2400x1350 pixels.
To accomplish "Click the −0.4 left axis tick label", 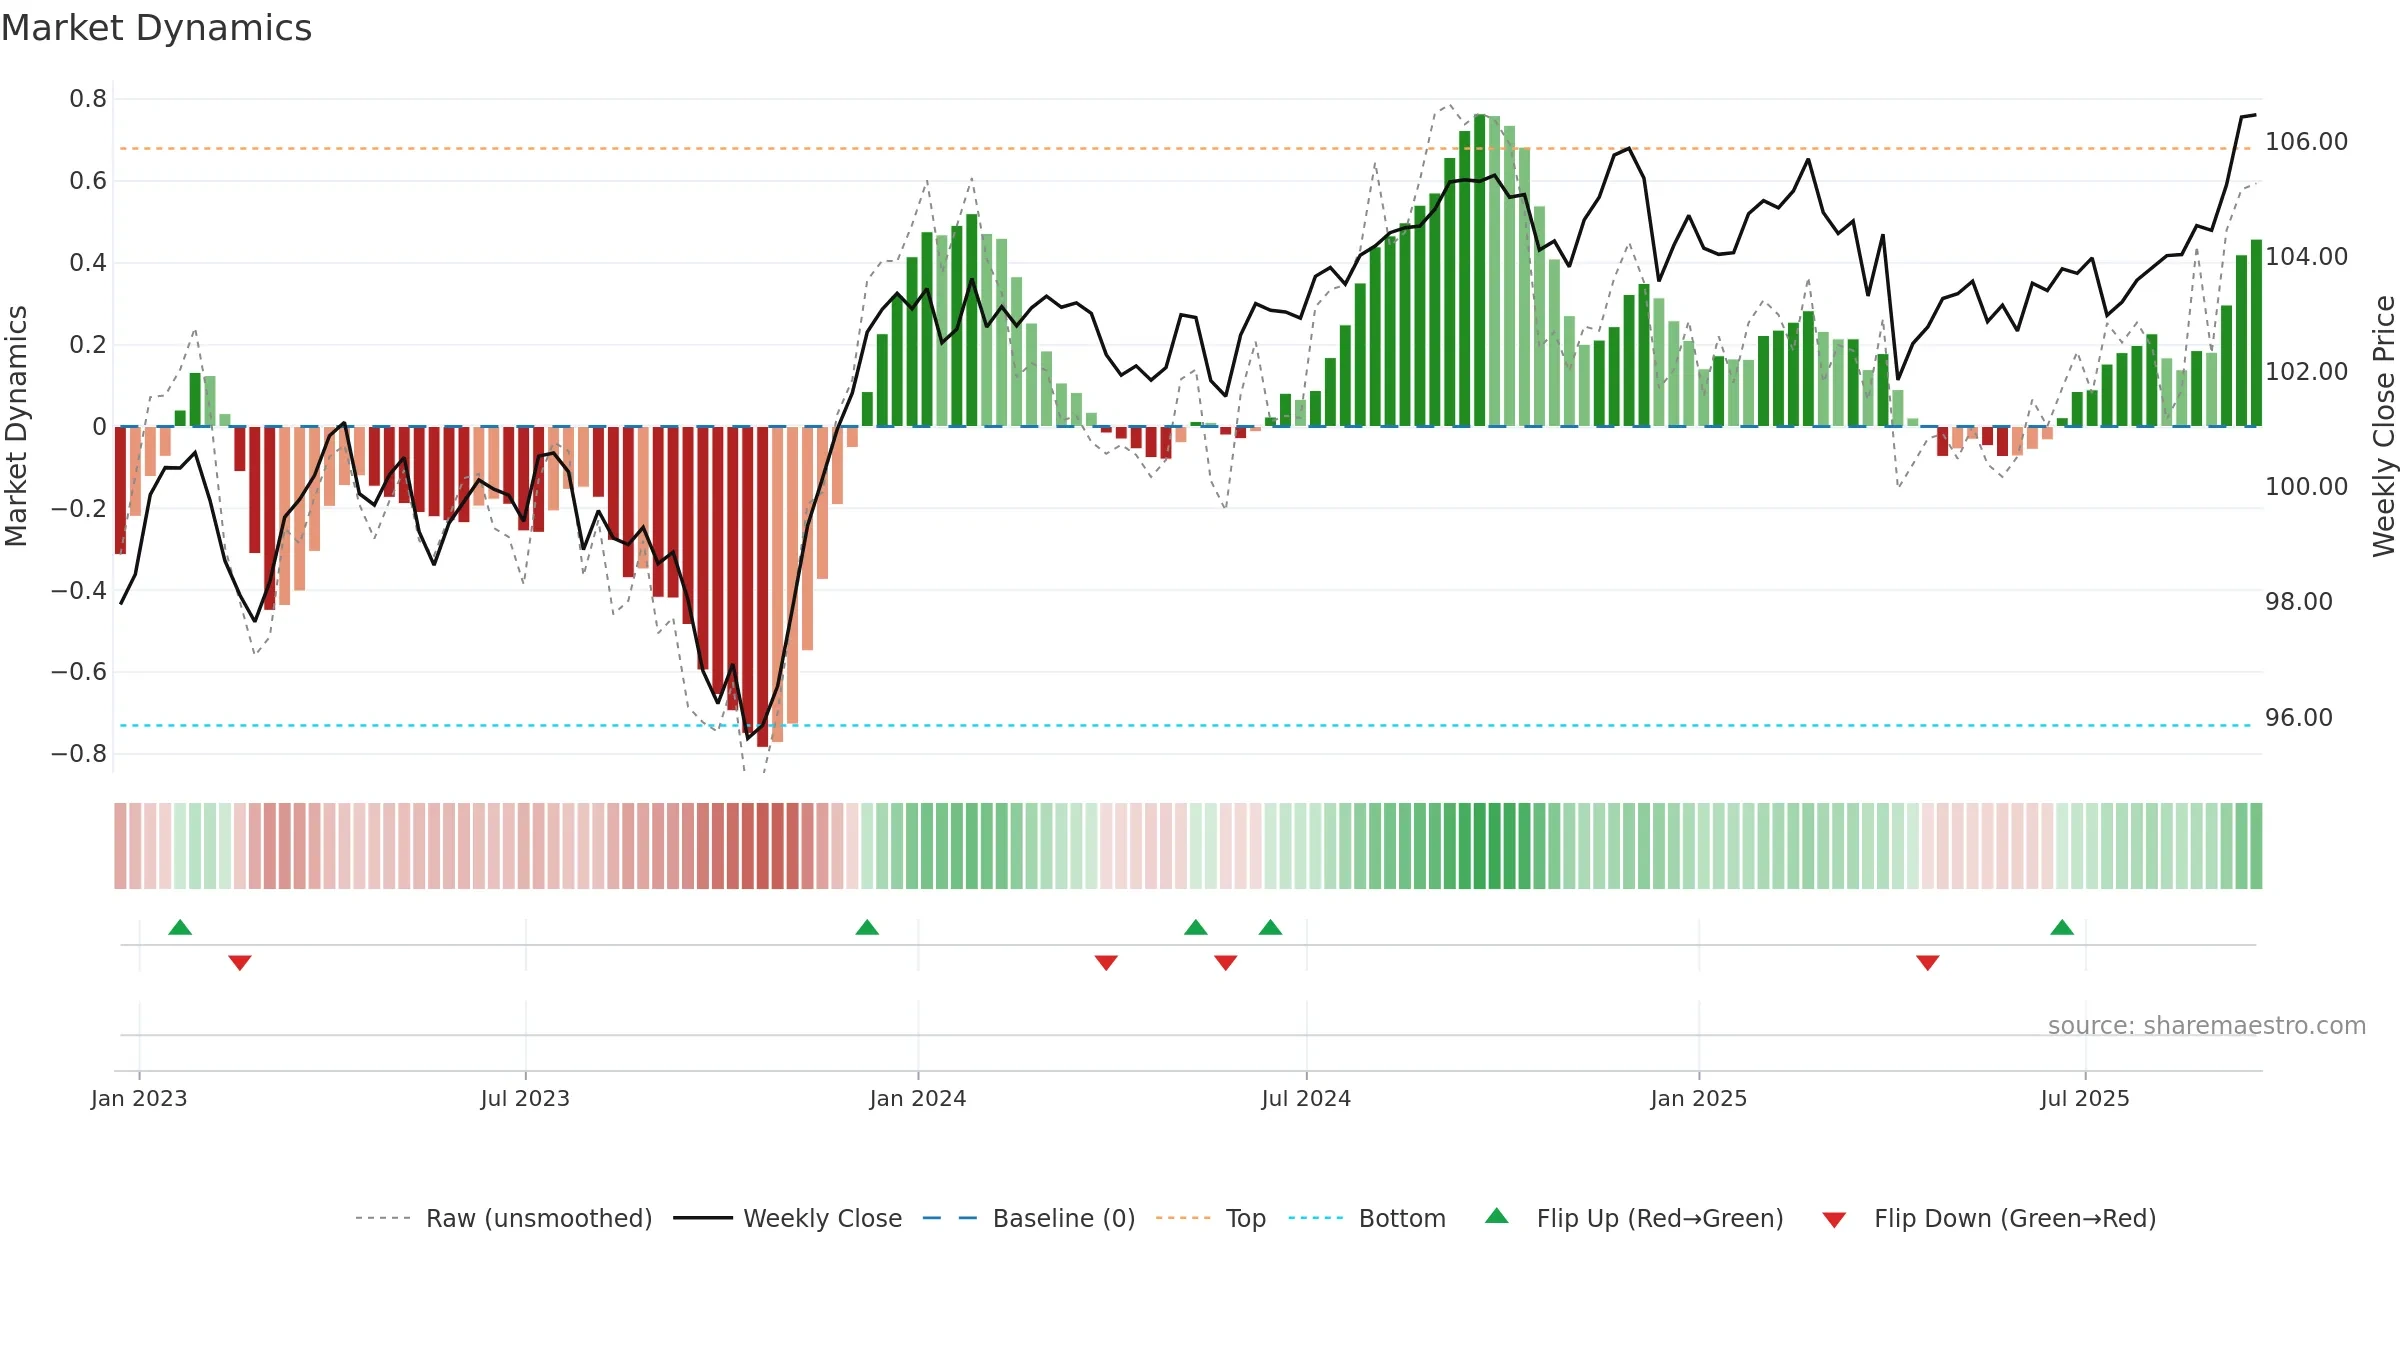I will click(x=79, y=590).
